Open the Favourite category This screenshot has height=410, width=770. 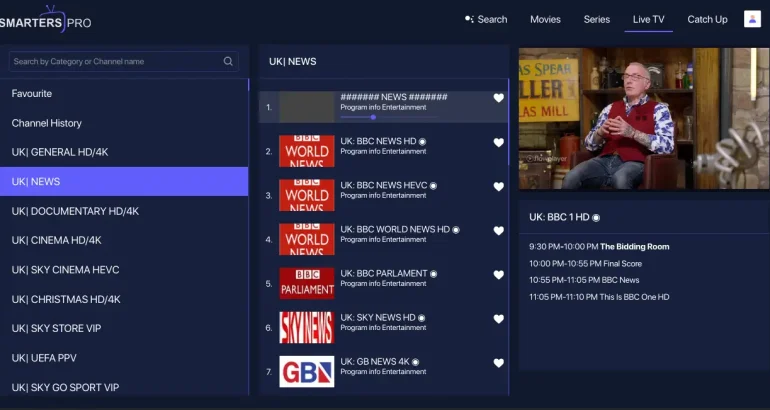click(124, 93)
